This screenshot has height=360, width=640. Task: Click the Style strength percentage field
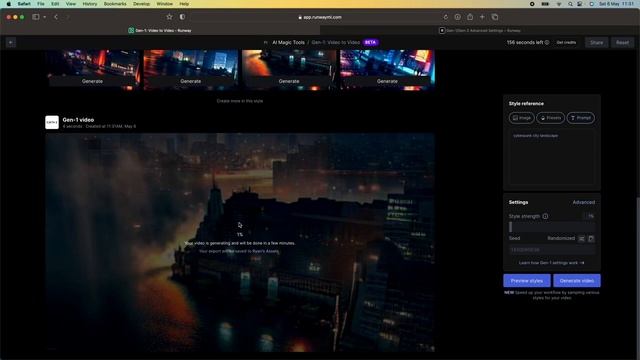coord(589,216)
